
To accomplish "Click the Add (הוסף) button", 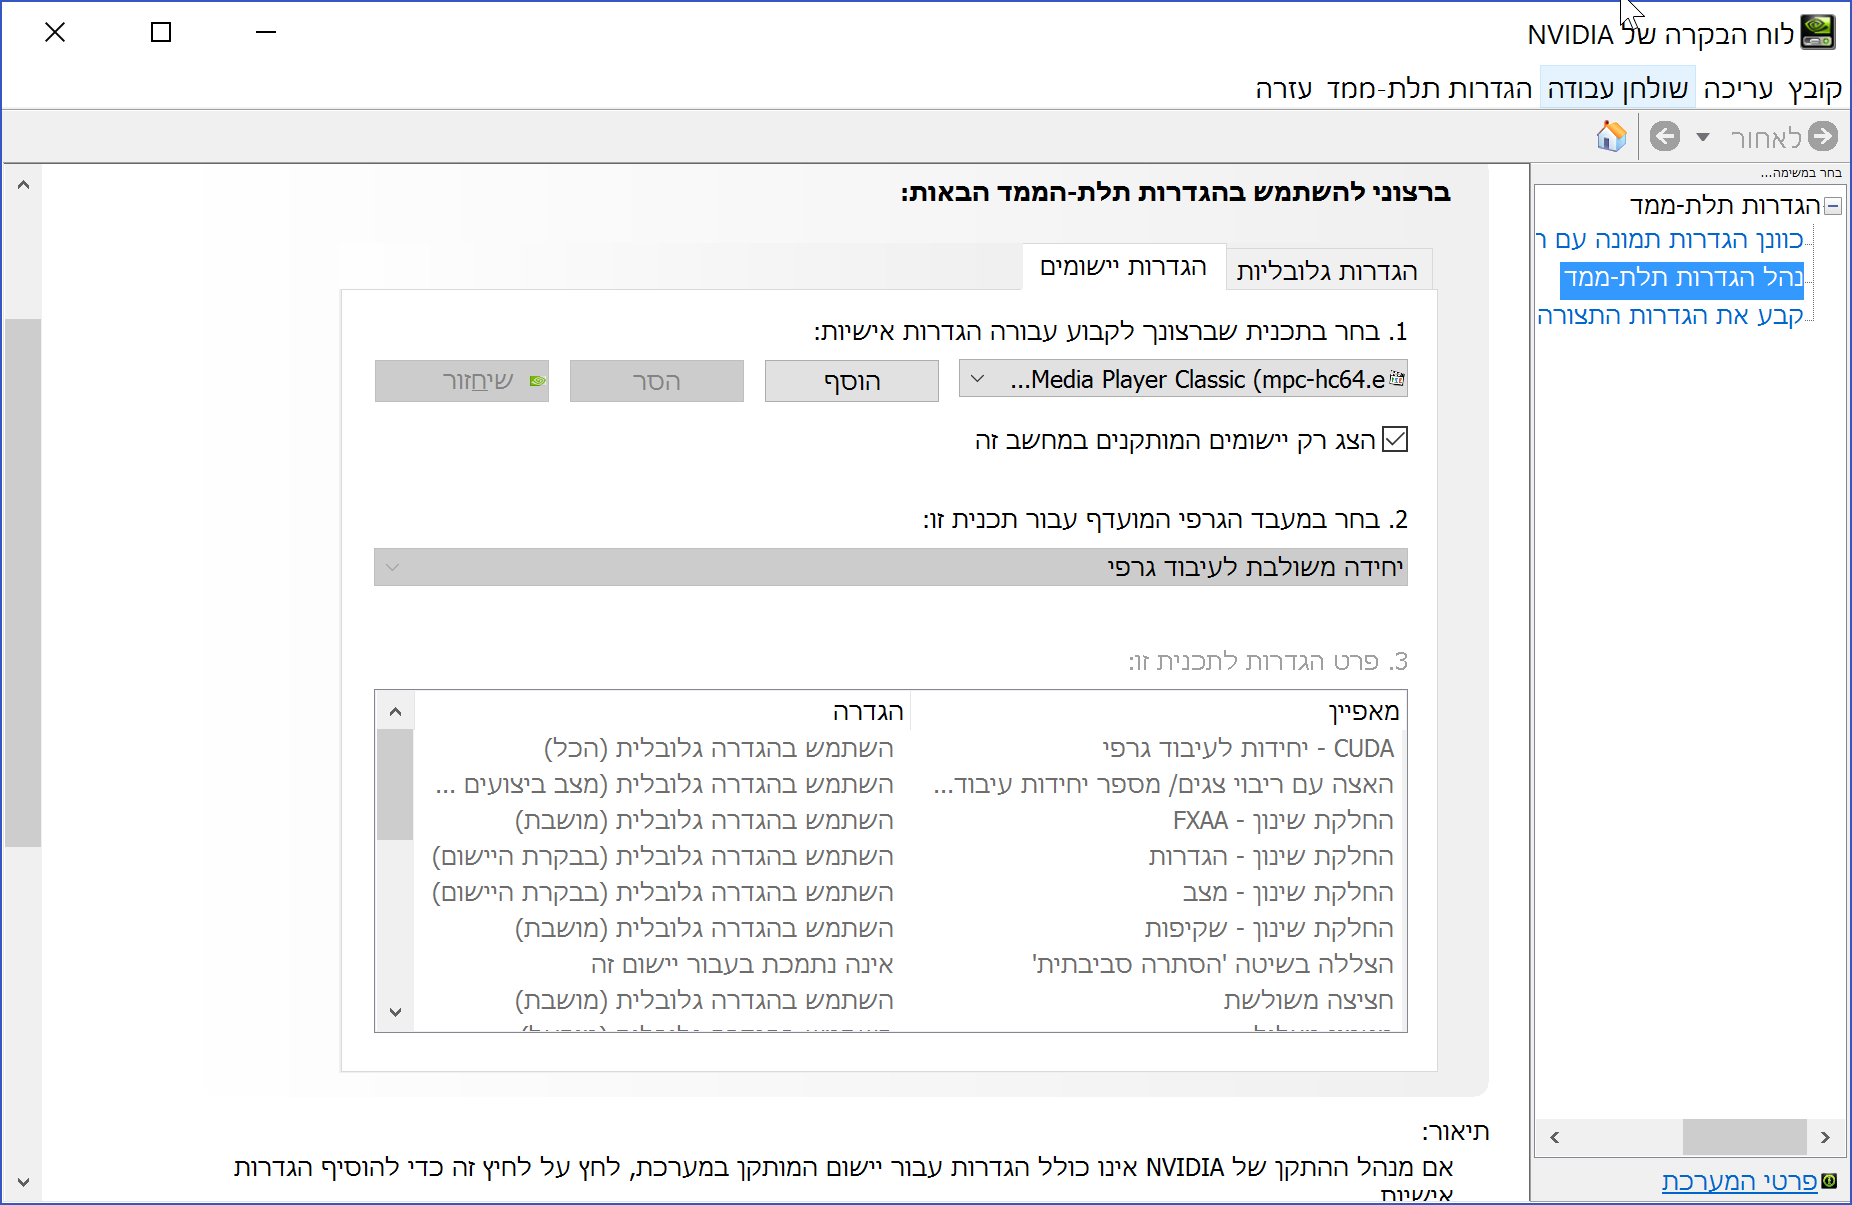I will 852,381.
